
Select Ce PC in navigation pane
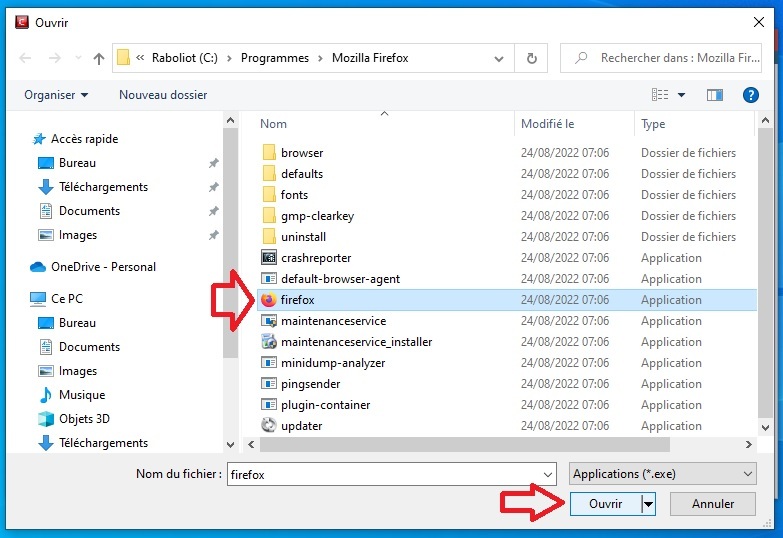67,299
